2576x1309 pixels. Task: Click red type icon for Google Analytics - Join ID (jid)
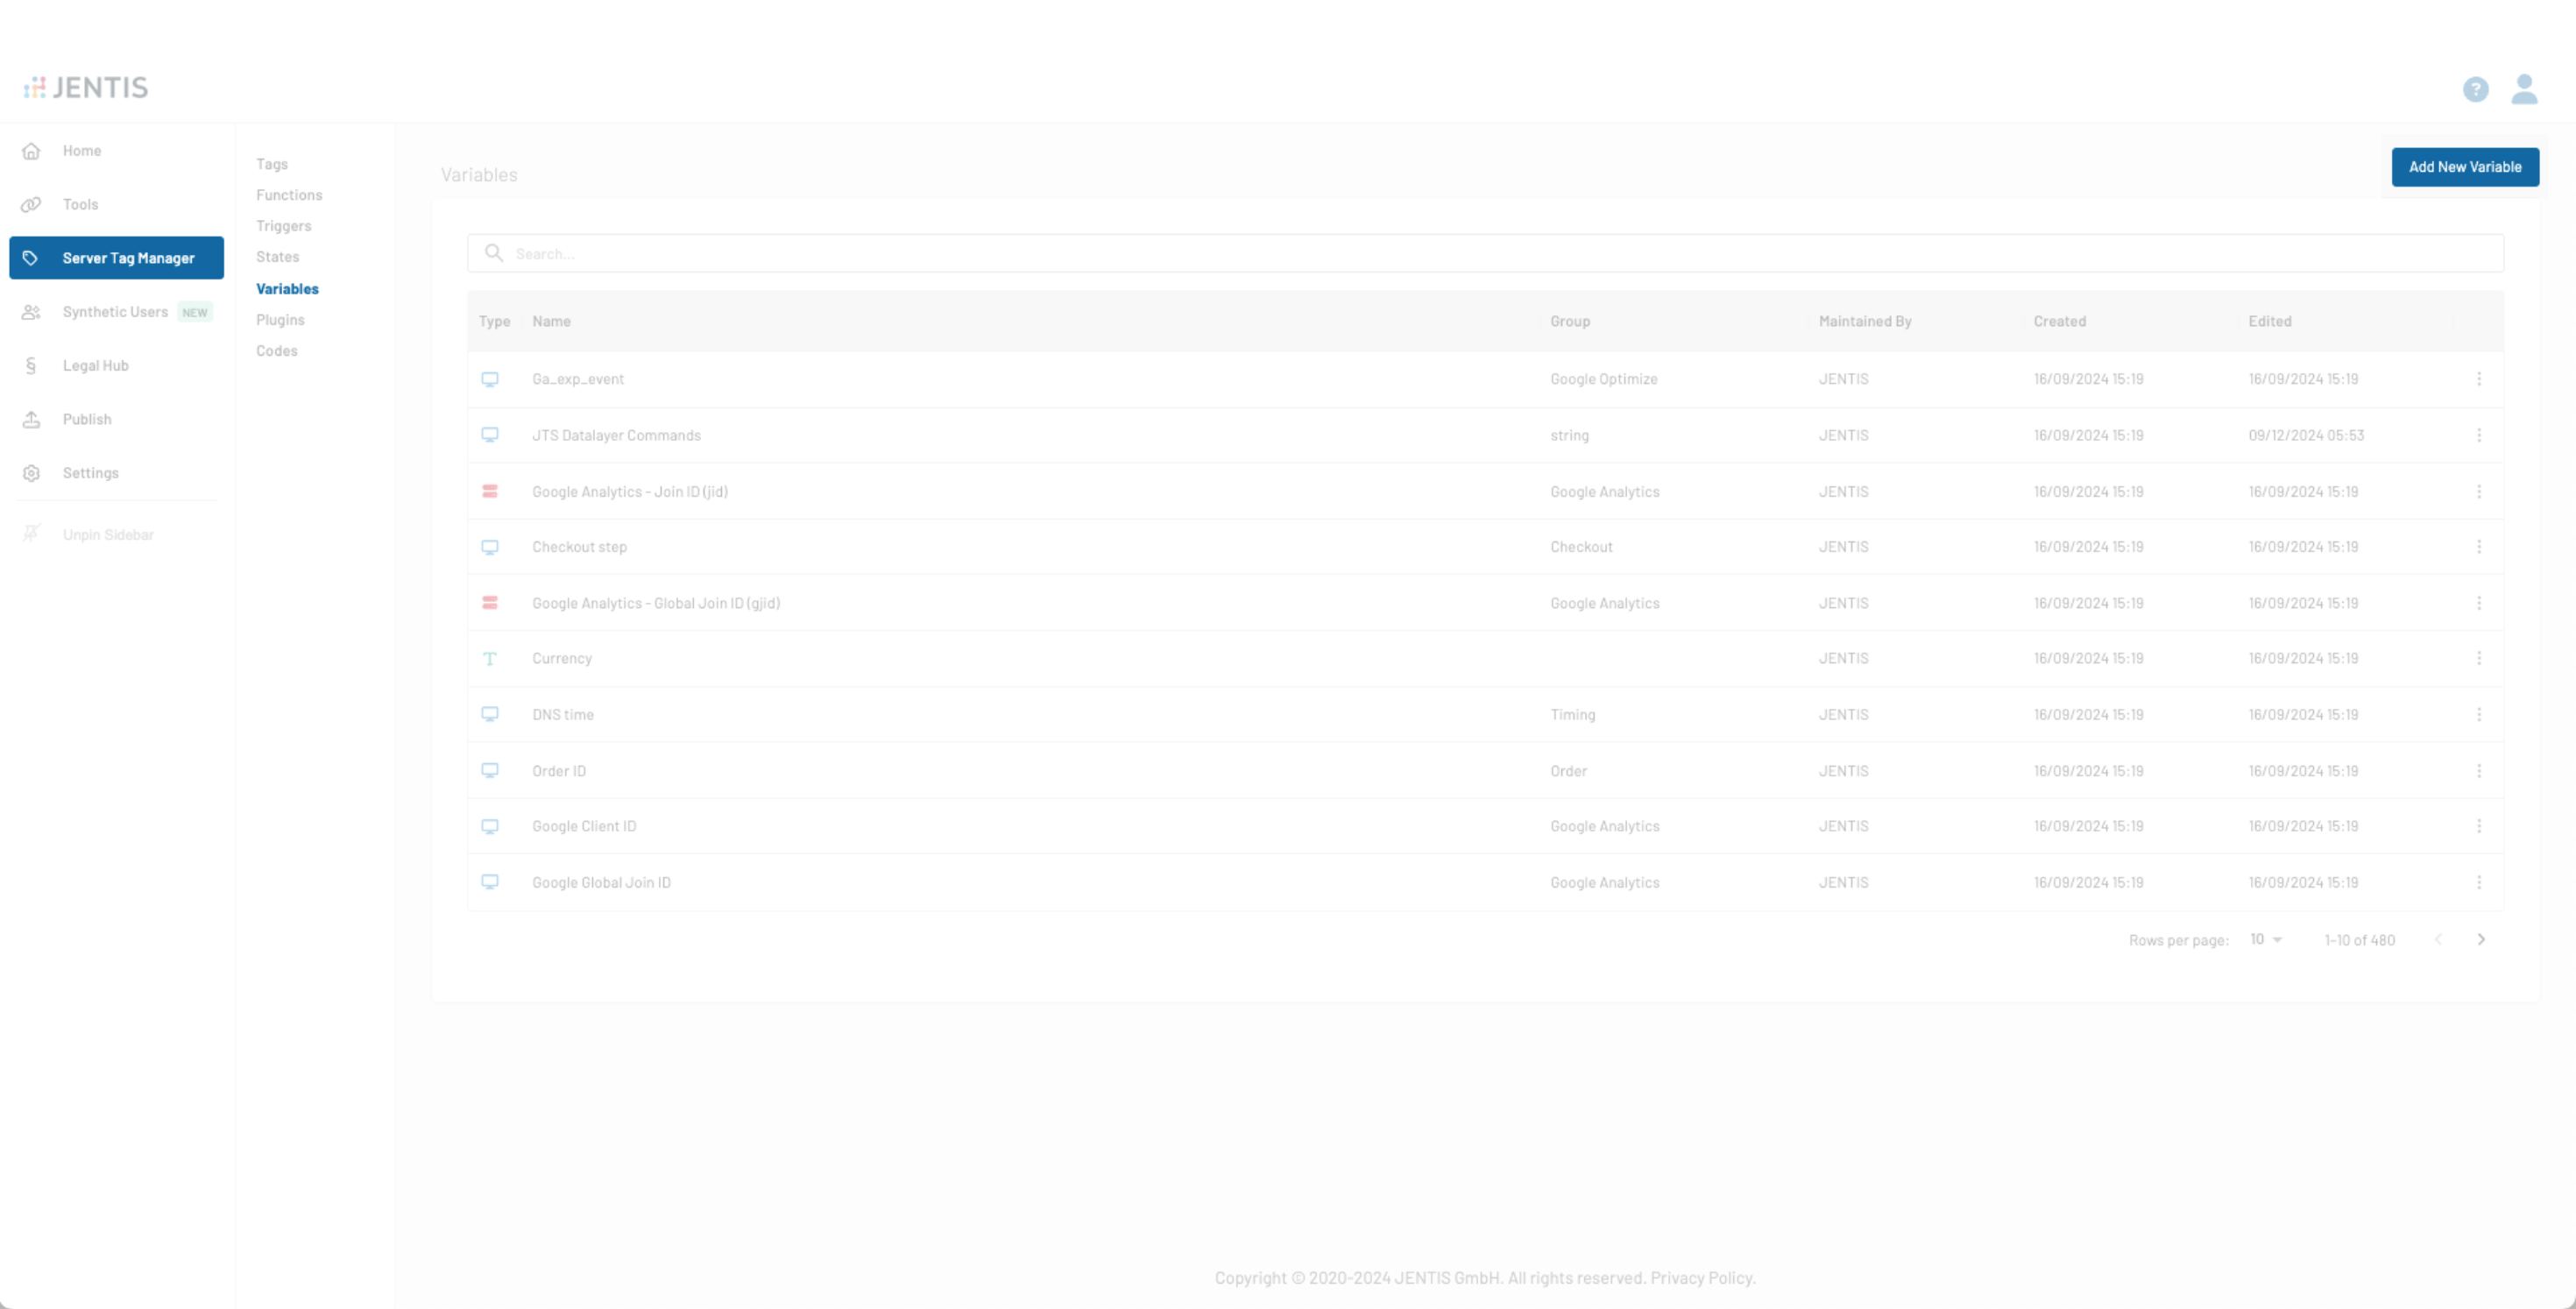(x=490, y=491)
